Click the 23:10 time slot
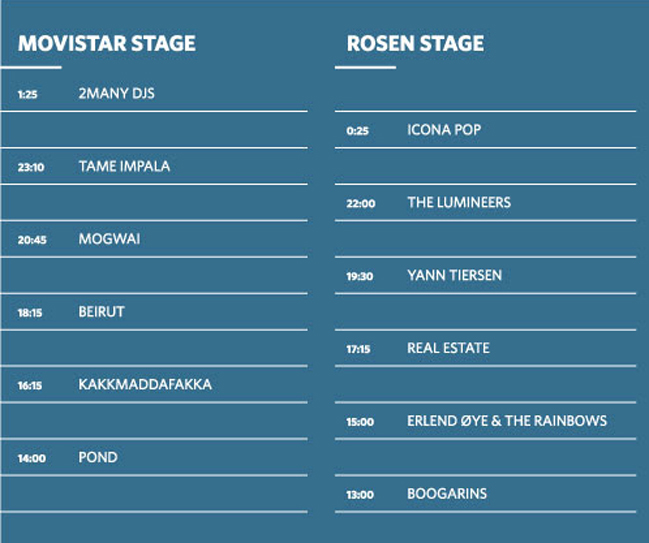 point(31,167)
